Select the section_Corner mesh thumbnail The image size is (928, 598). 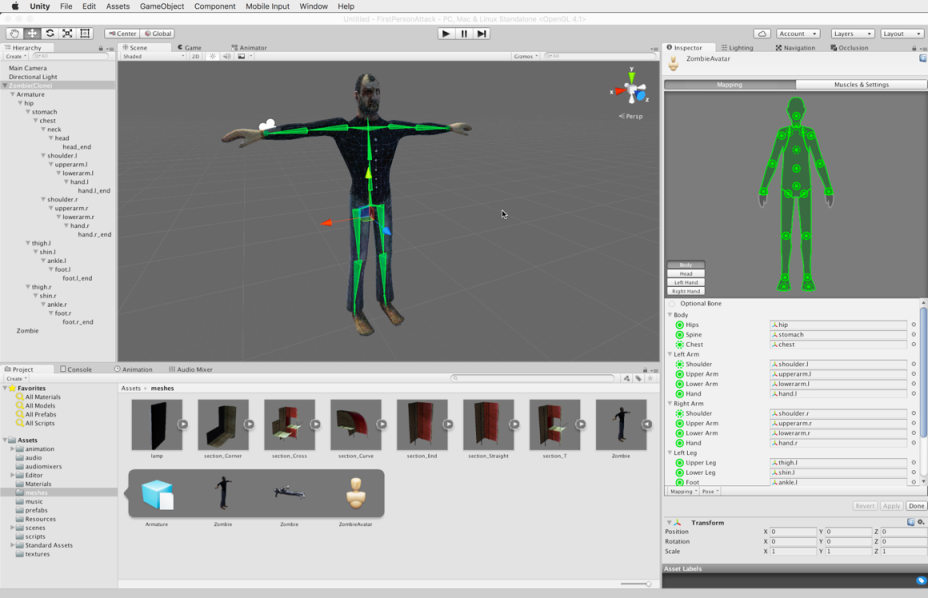tap(223, 425)
